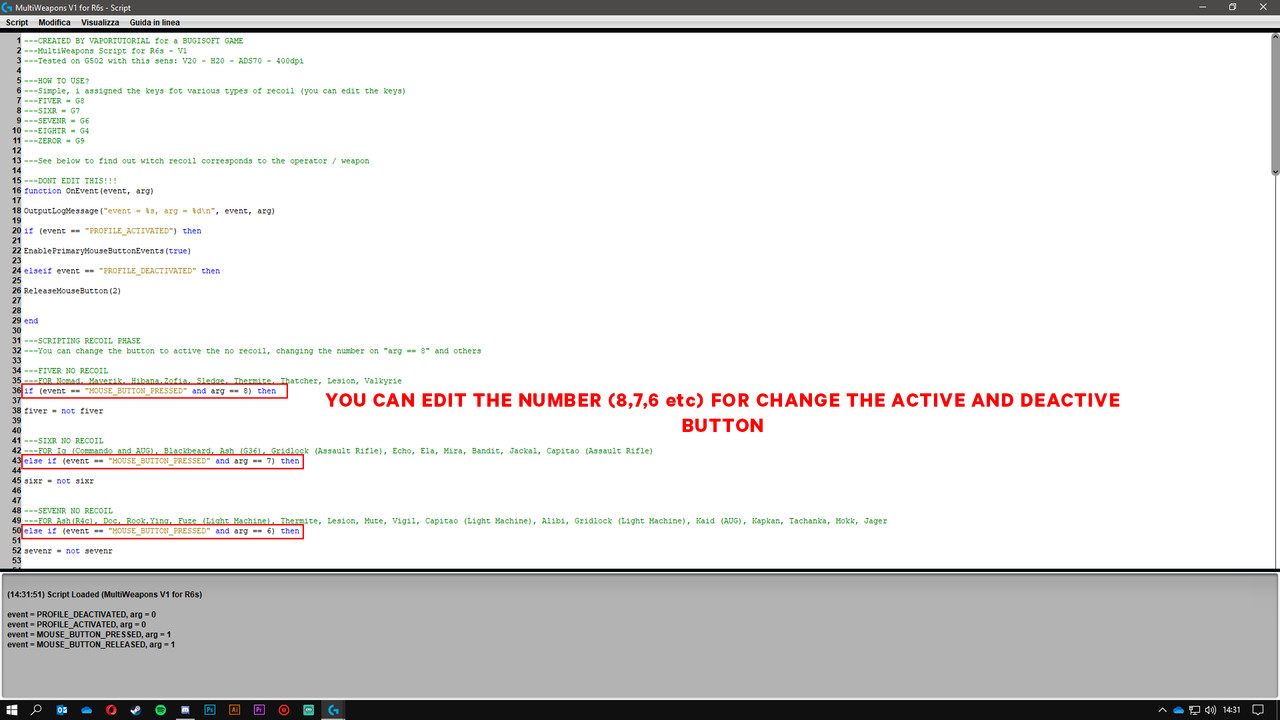
Task: Launch Premiere Pro from the taskbar
Action: click(259, 710)
